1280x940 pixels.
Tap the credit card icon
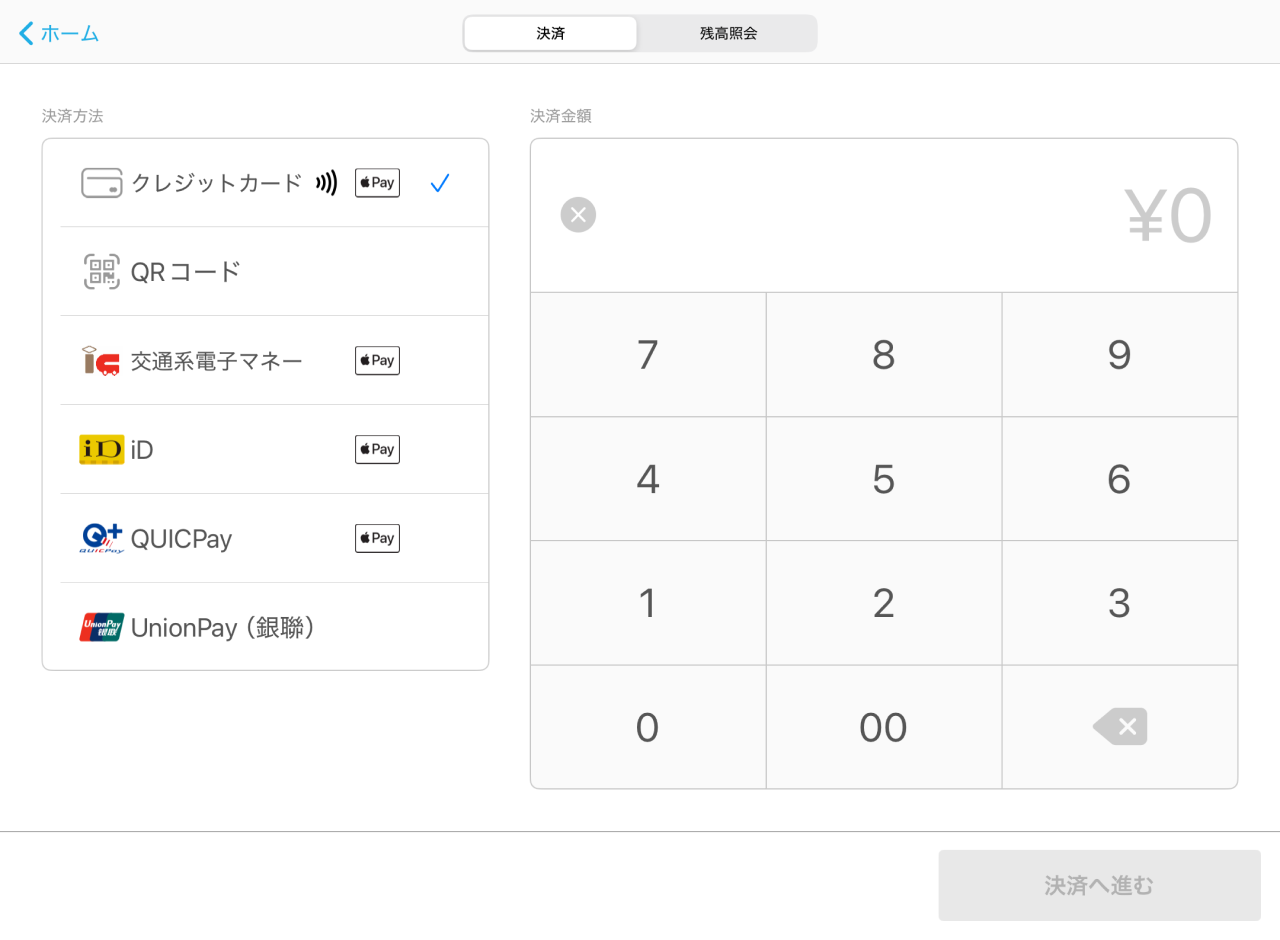101,183
